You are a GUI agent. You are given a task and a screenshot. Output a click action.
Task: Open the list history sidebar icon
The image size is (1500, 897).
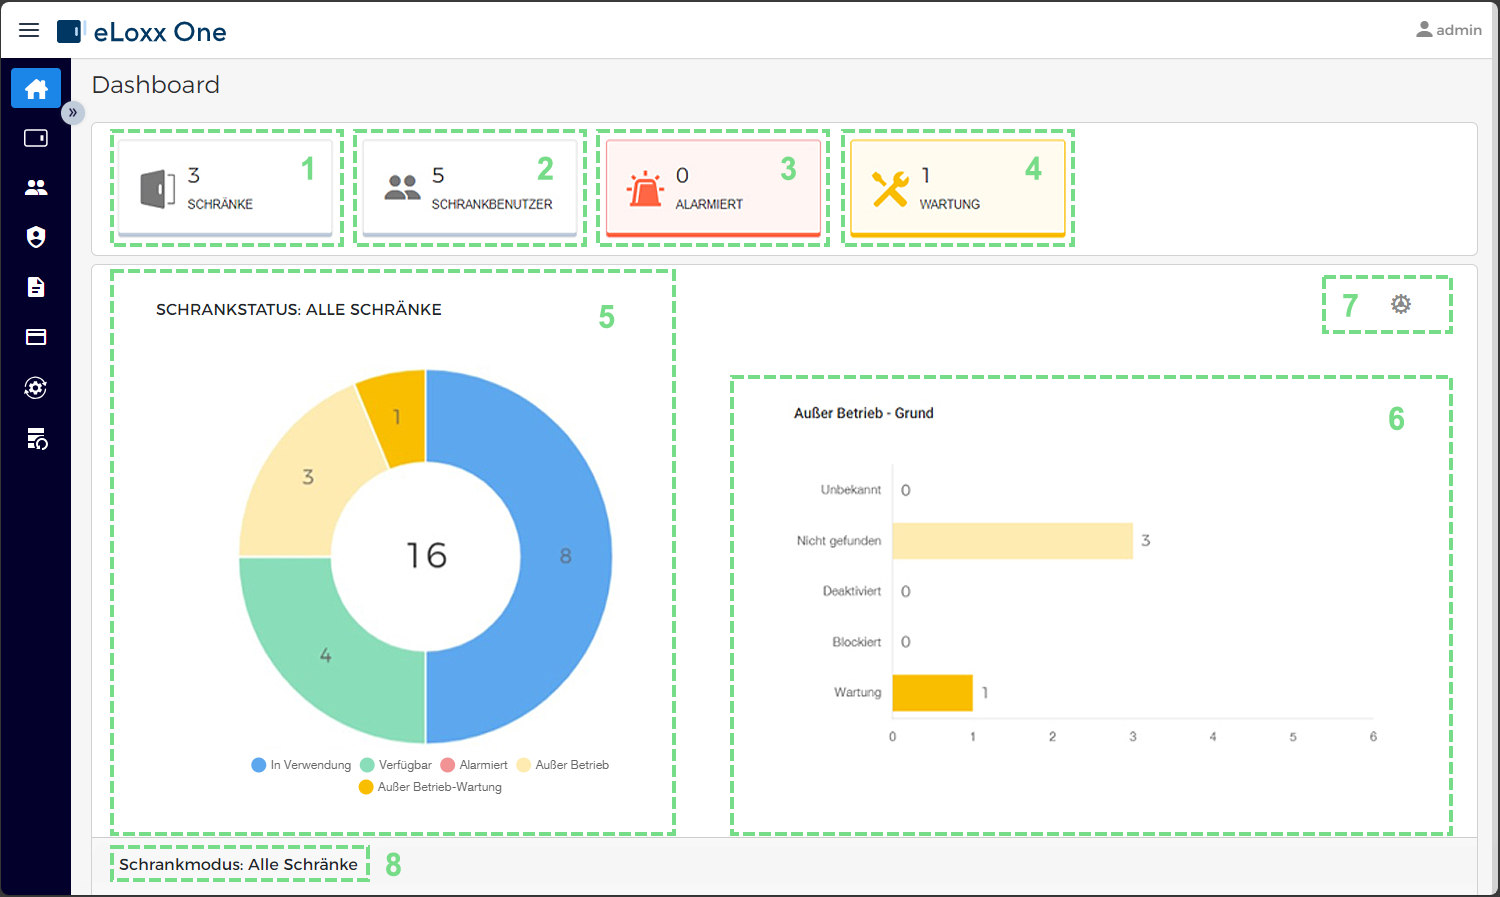coord(37,438)
